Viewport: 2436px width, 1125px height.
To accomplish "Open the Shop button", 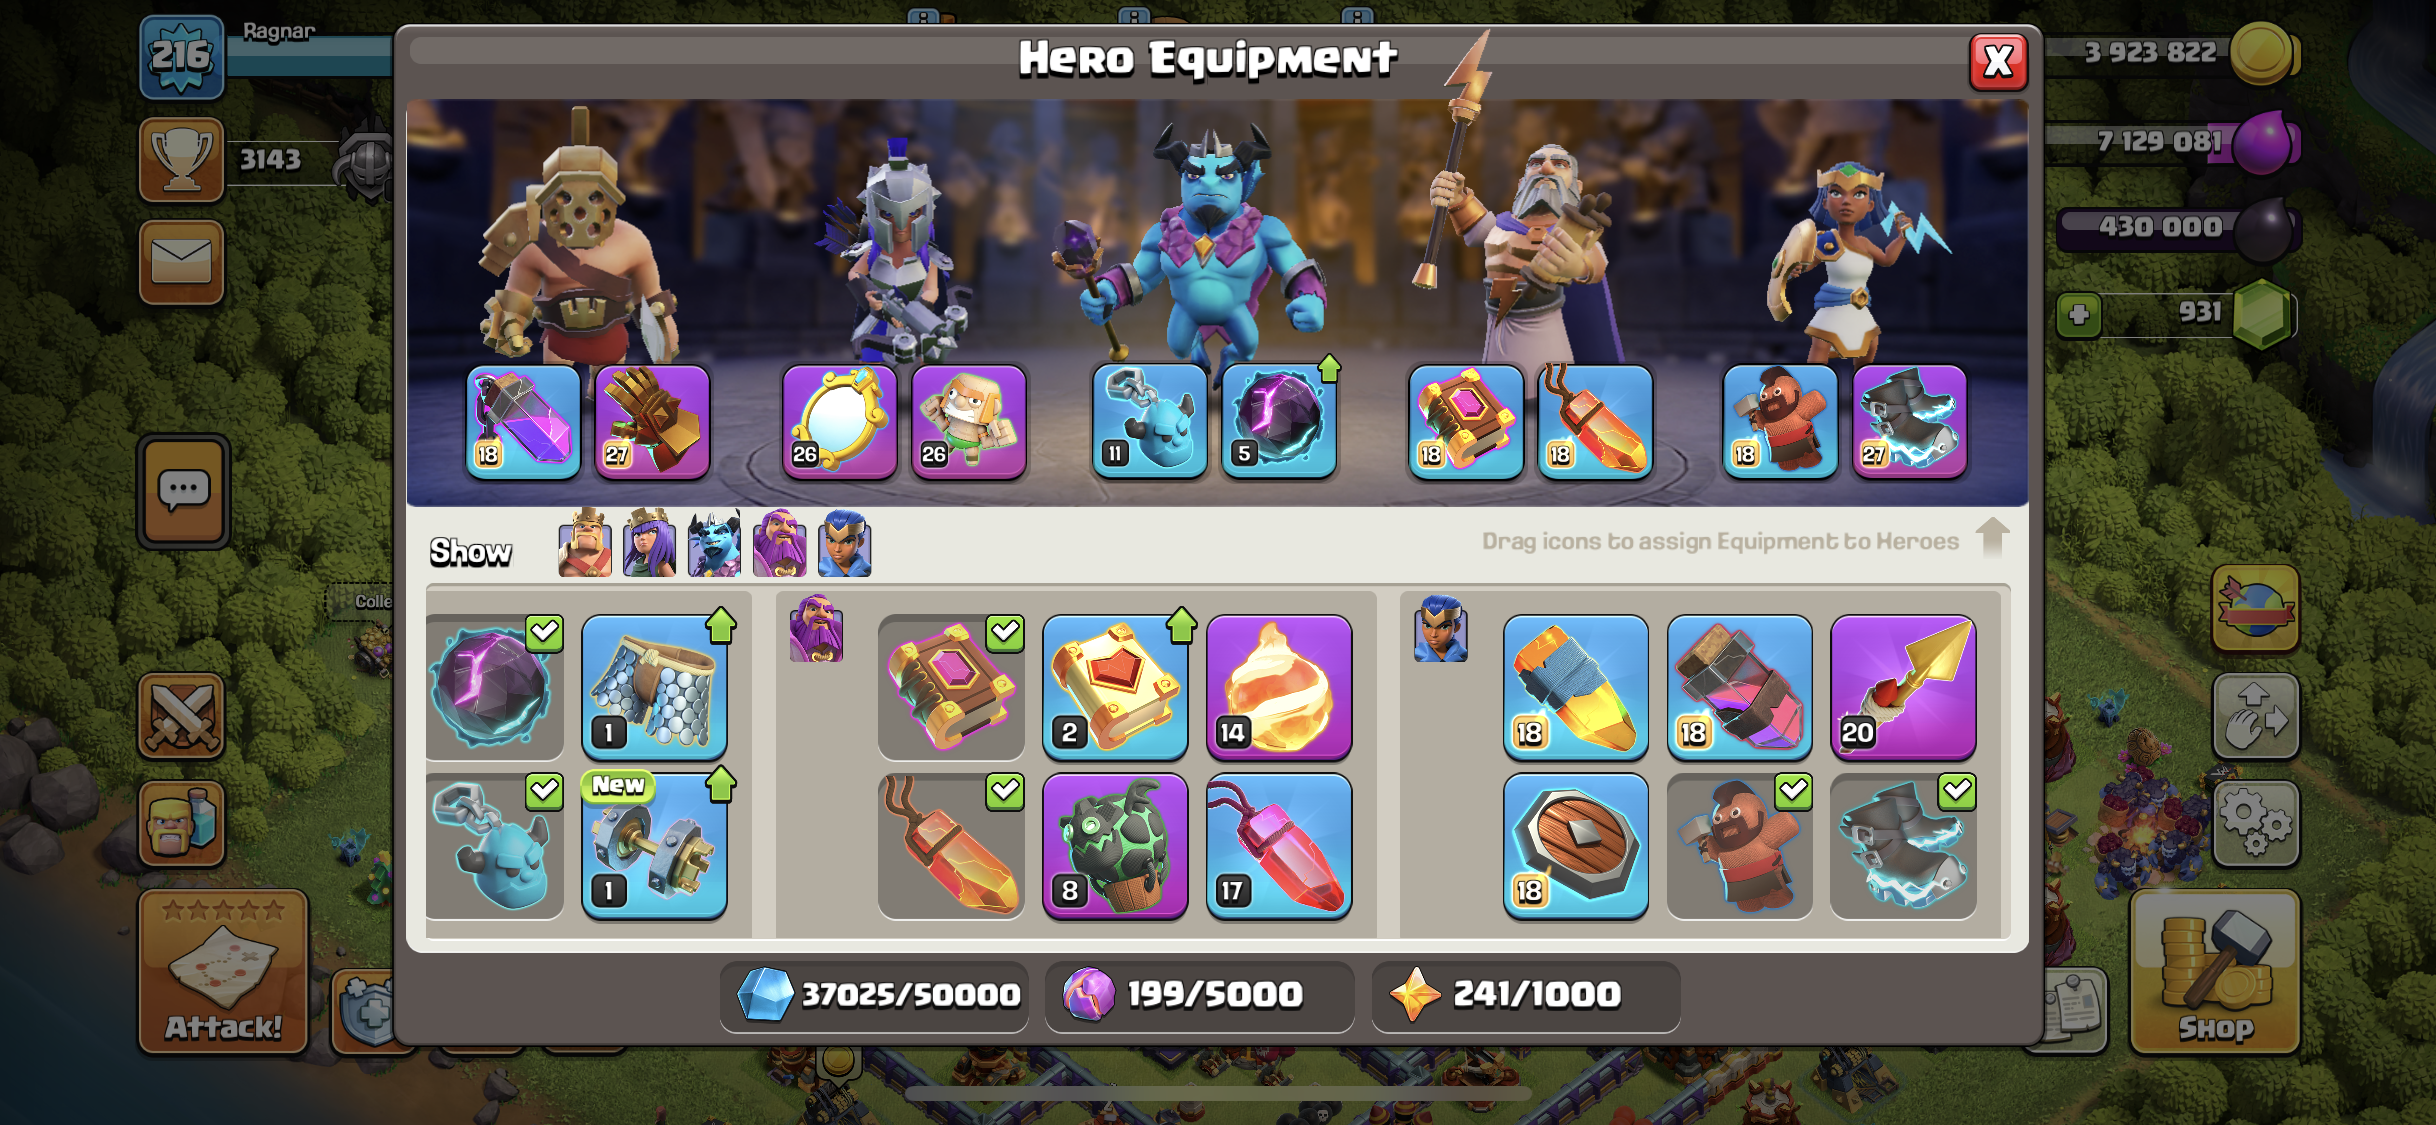I will [x=2215, y=971].
